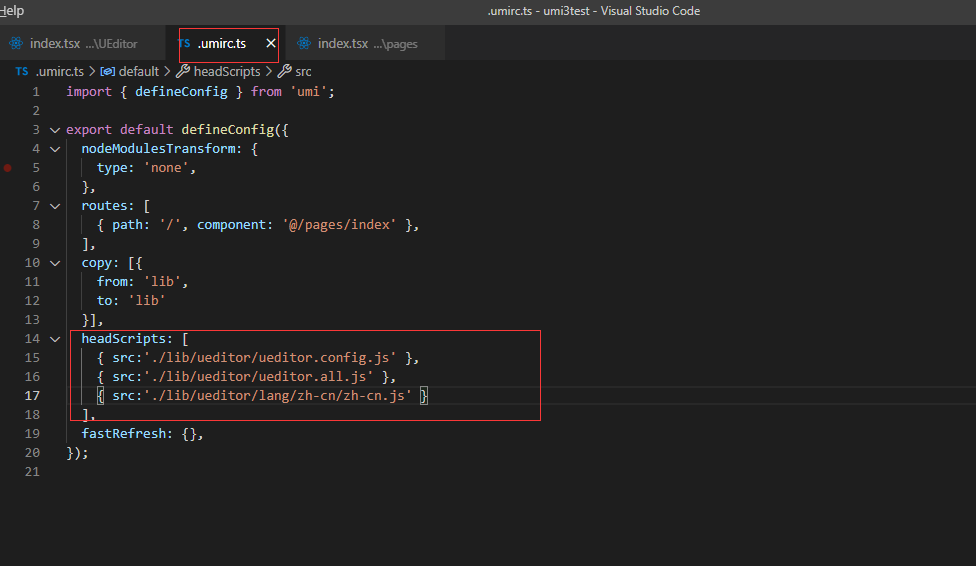The image size is (976, 566).
Task: Click 'component' key on line 8
Action: click(232, 224)
